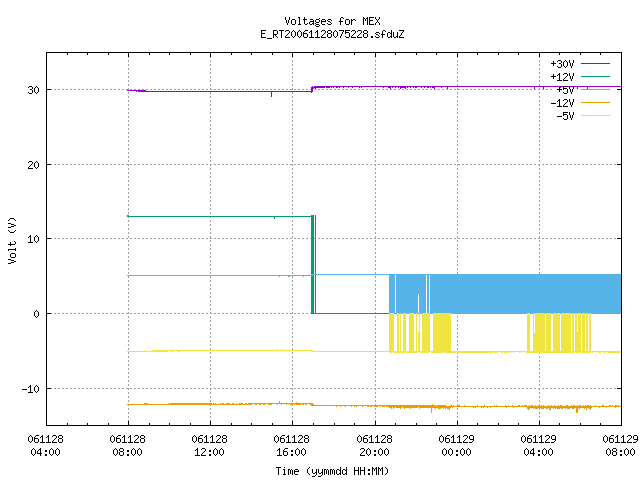
Task: Click the 'Time (yymmdd HH:MM)' x-axis title
Action: point(332,471)
